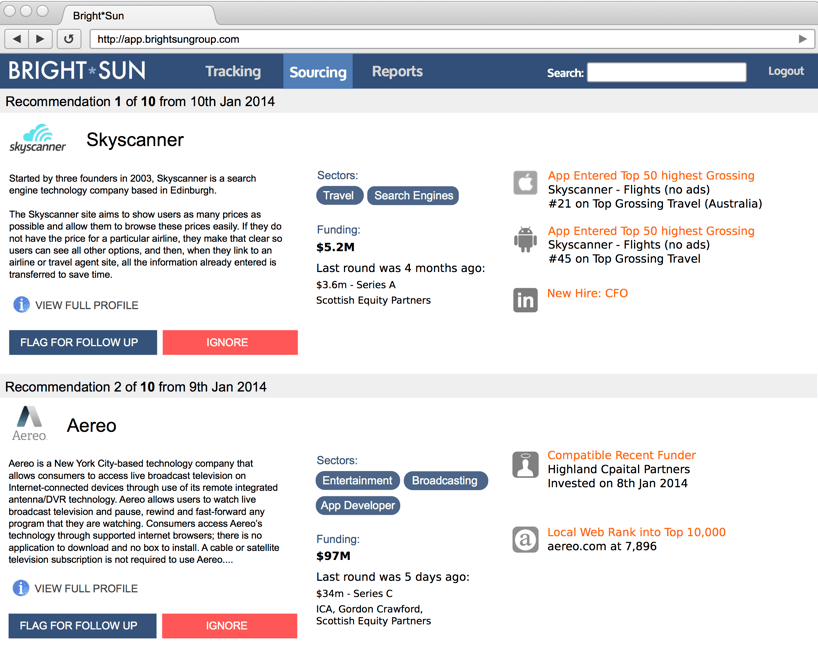Go forward with the browser forward arrow
This screenshot has width=818, height=647.
40,39
